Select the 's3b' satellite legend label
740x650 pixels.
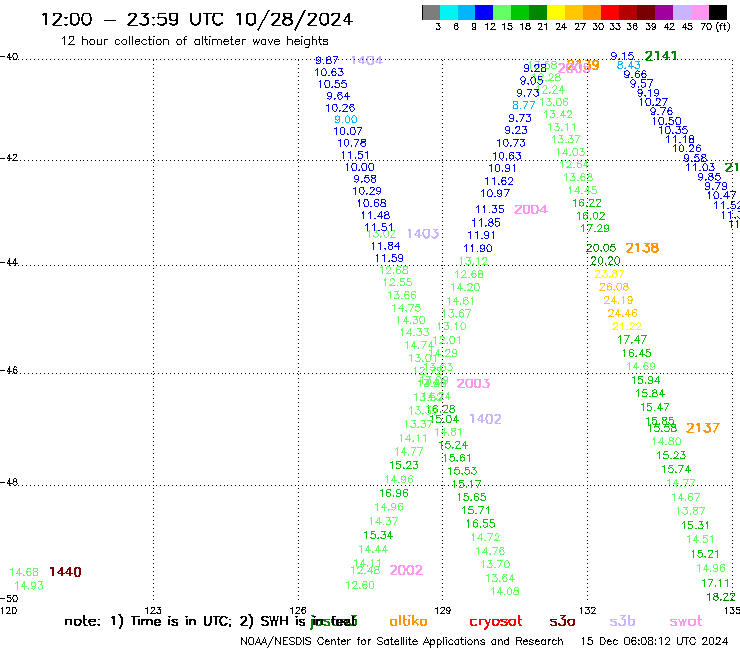coord(622,621)
